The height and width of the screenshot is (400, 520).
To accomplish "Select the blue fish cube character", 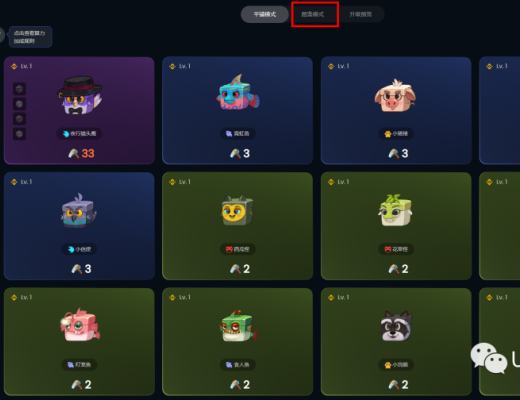I will (x=238, y=92).
